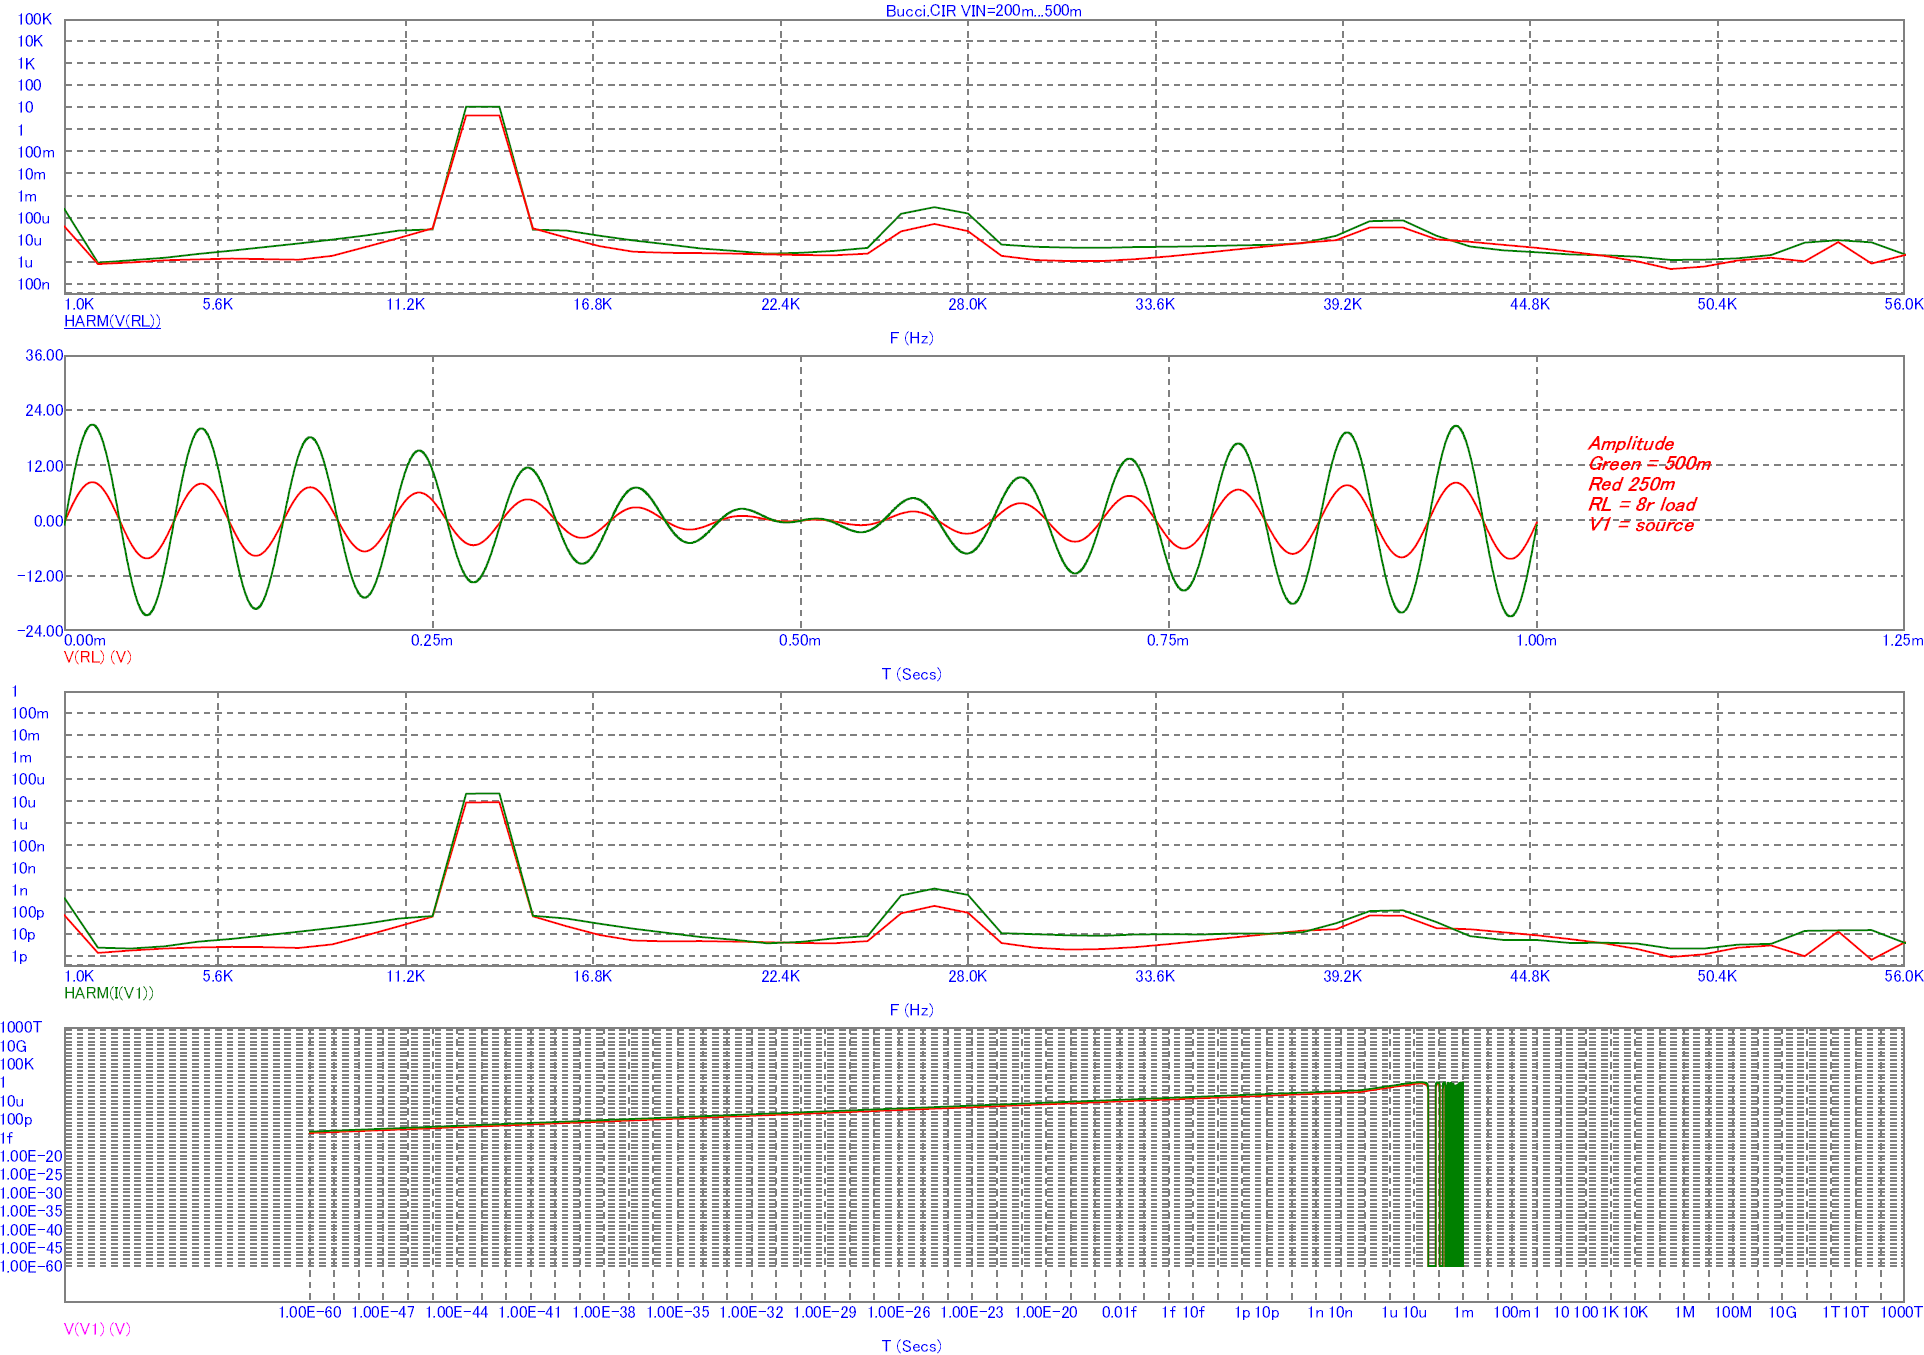
Task: Click the V(V1) (V) plot label
Action: (97, 1329)
